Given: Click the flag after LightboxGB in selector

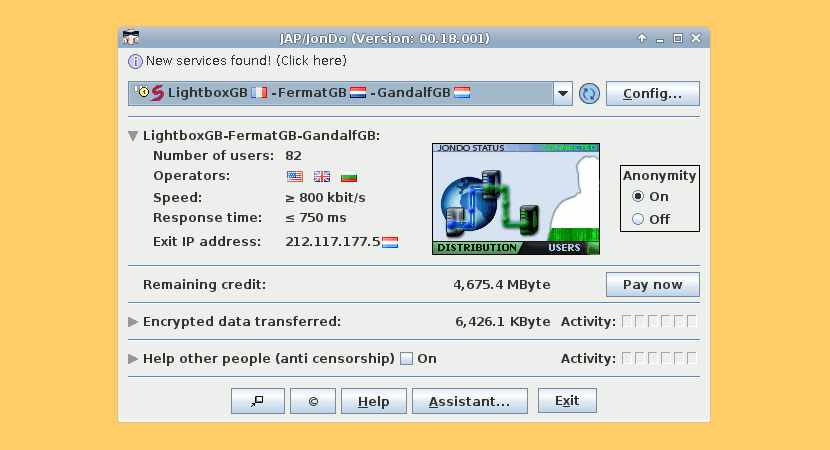Looking at the screenshot, I should [x=259, y=93].
